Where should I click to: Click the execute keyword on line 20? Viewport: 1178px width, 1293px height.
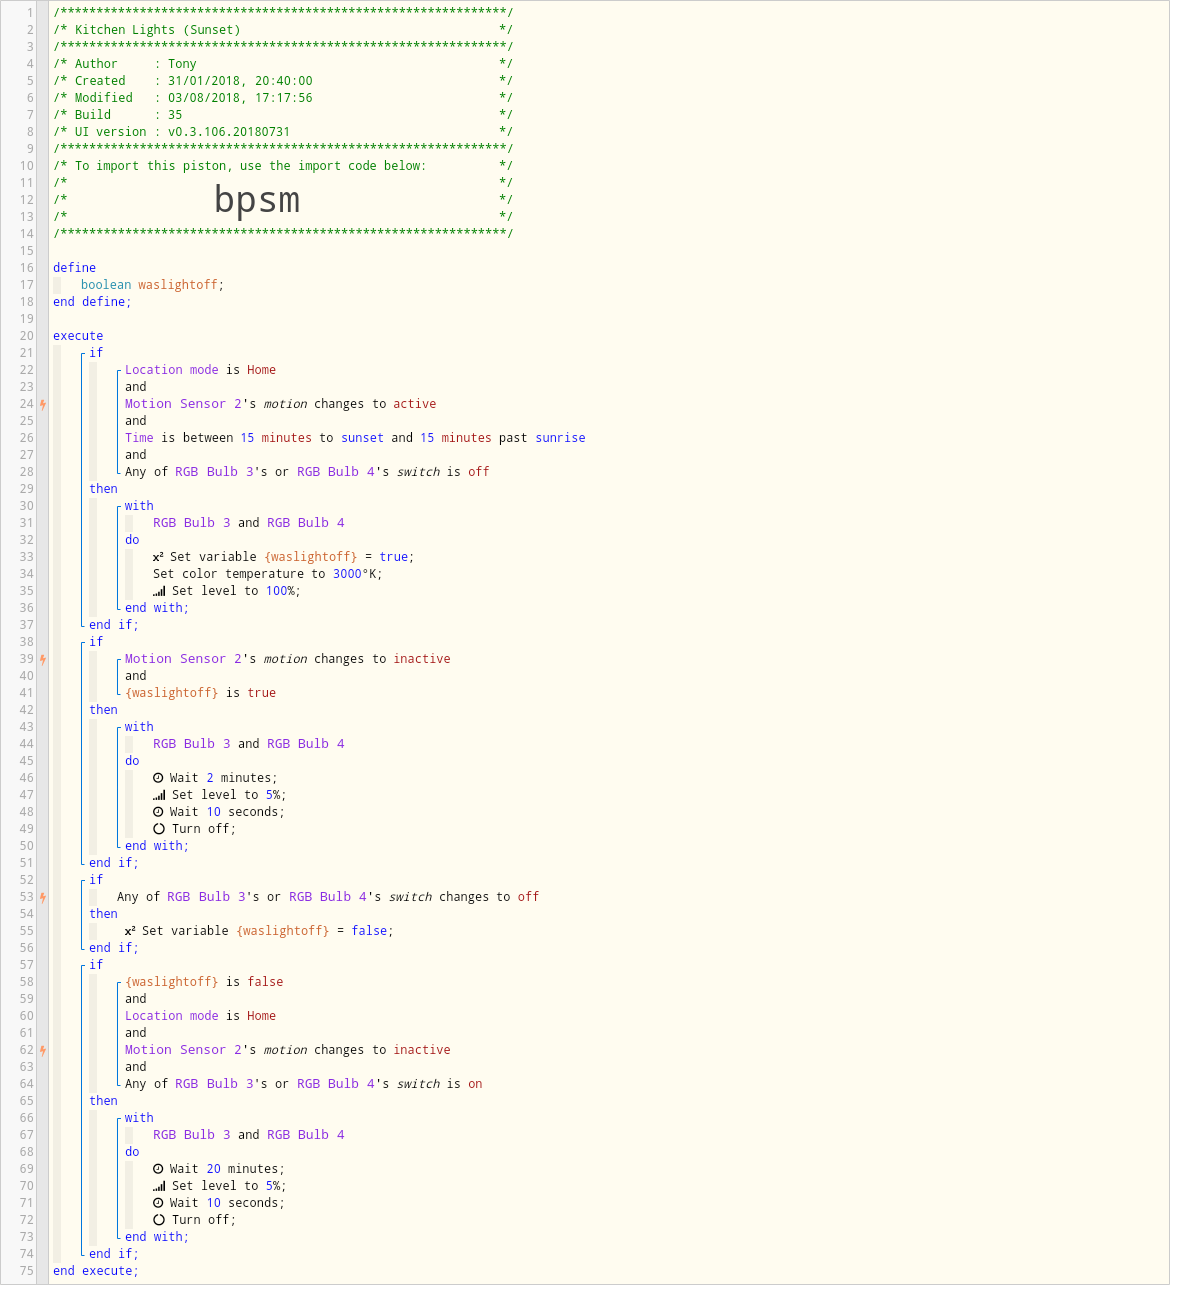[78, 336]
